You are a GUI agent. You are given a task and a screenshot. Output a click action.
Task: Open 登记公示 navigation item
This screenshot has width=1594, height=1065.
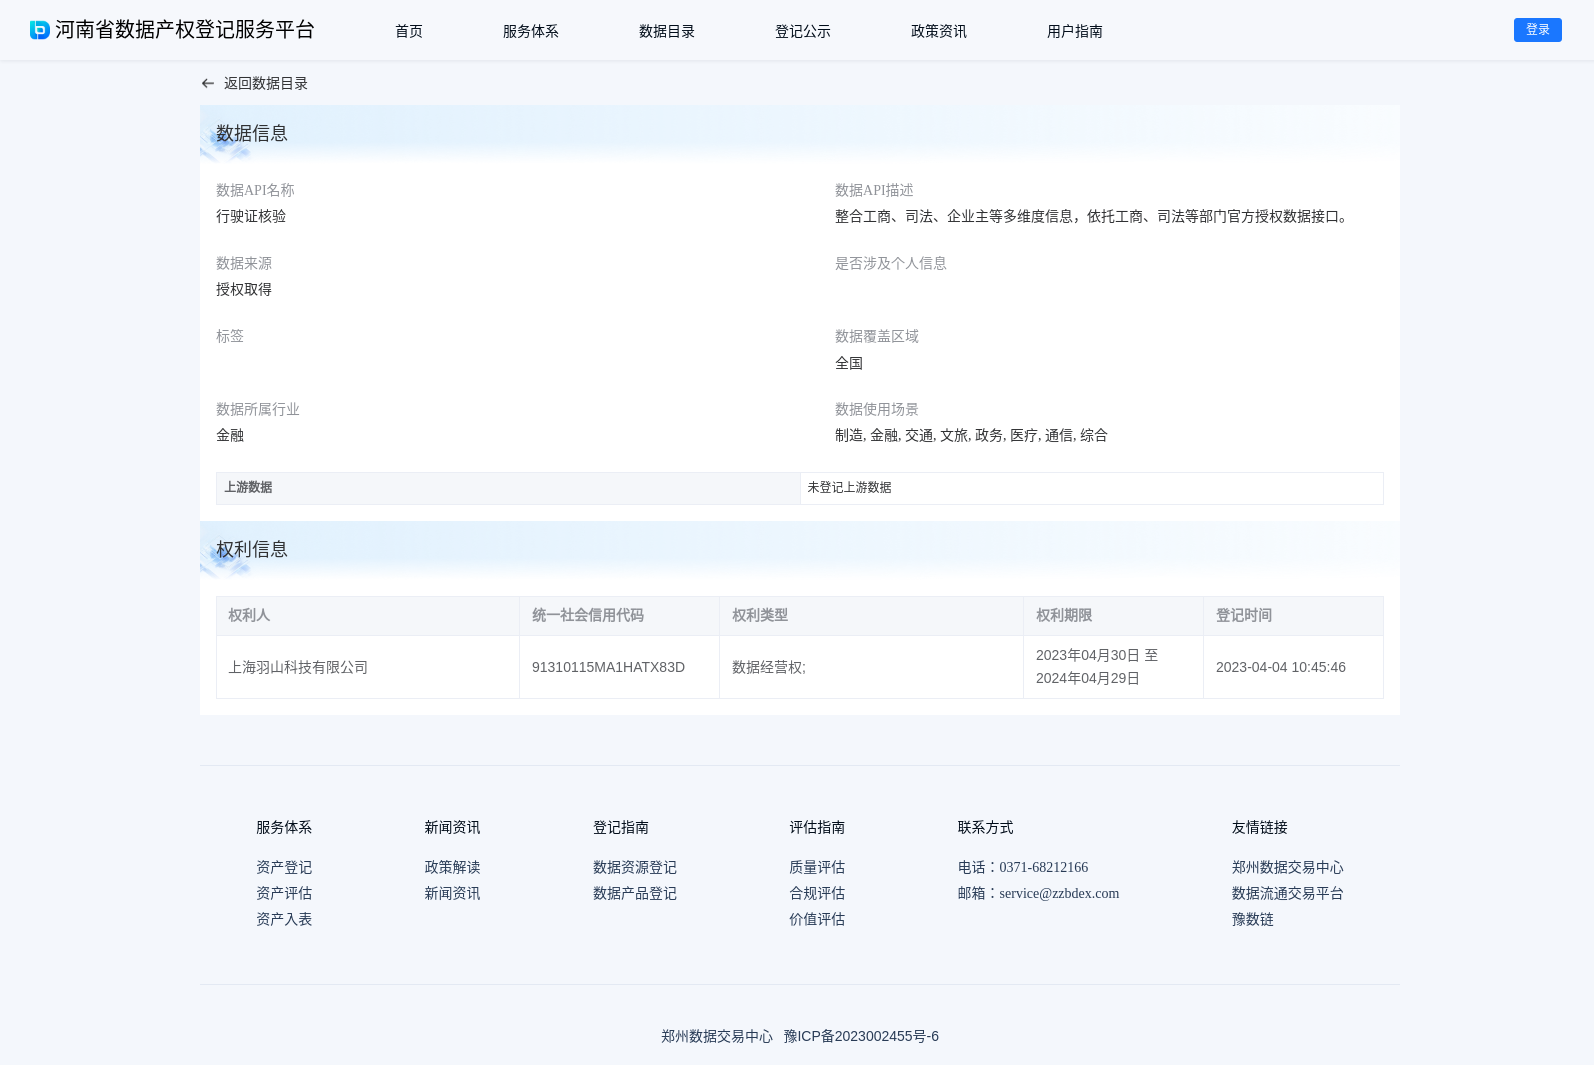coord(803,31)
